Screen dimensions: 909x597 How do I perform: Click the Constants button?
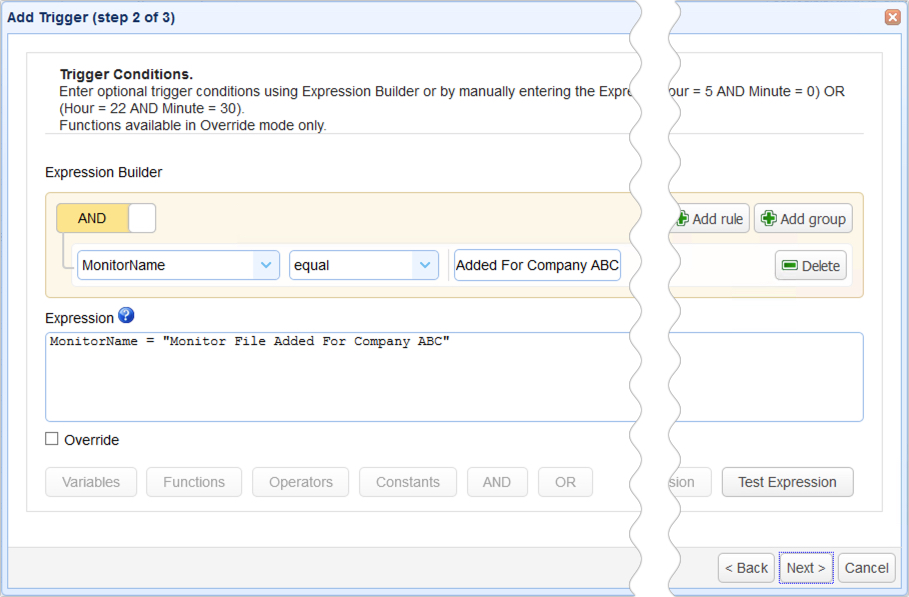(x=407, y=481)
